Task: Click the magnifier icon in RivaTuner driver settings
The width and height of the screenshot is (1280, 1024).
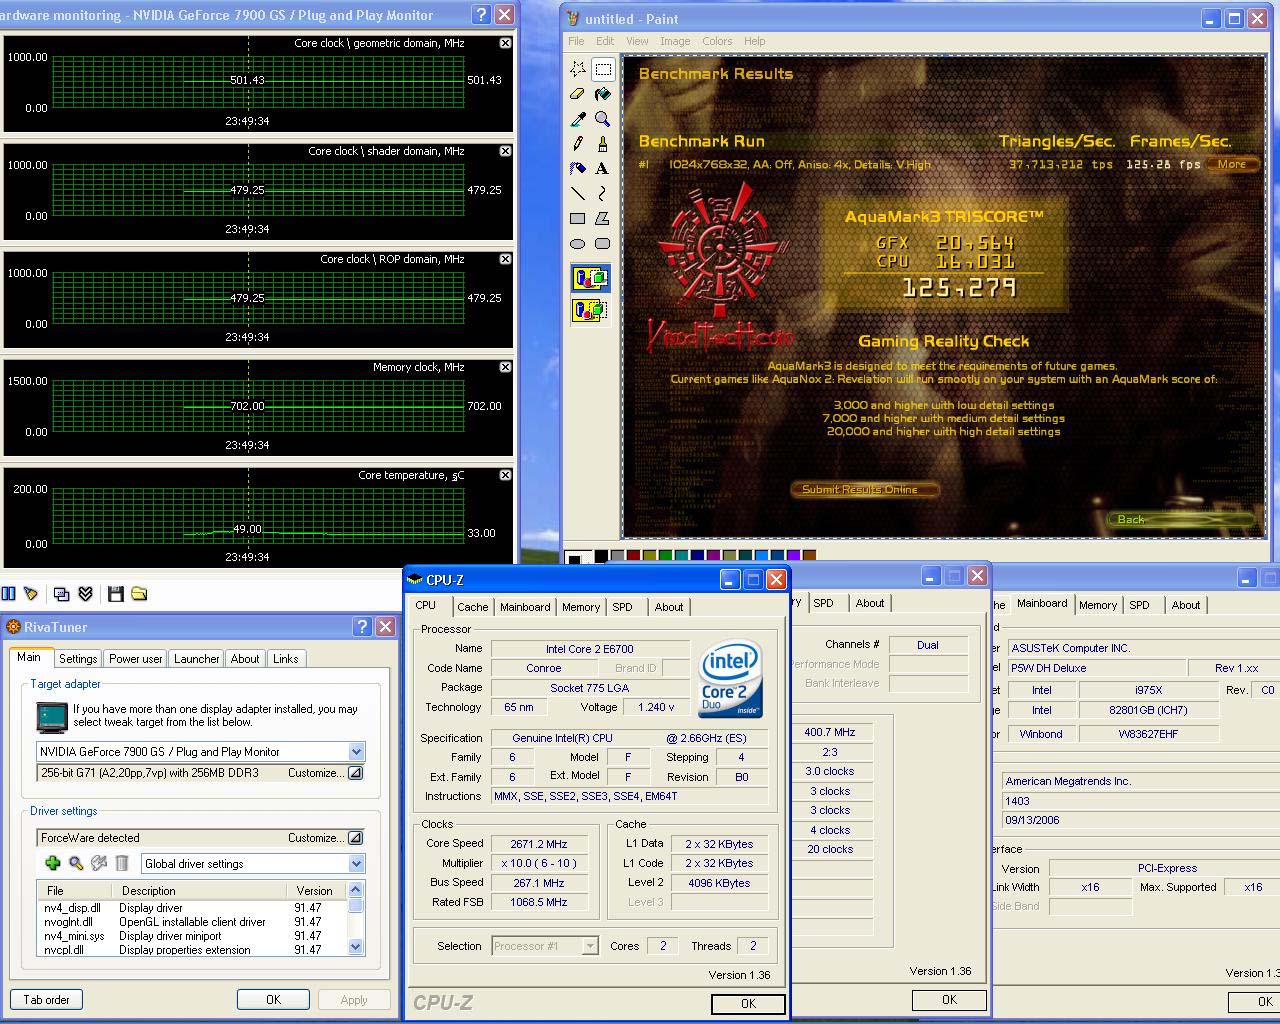Action: (76, 863)
